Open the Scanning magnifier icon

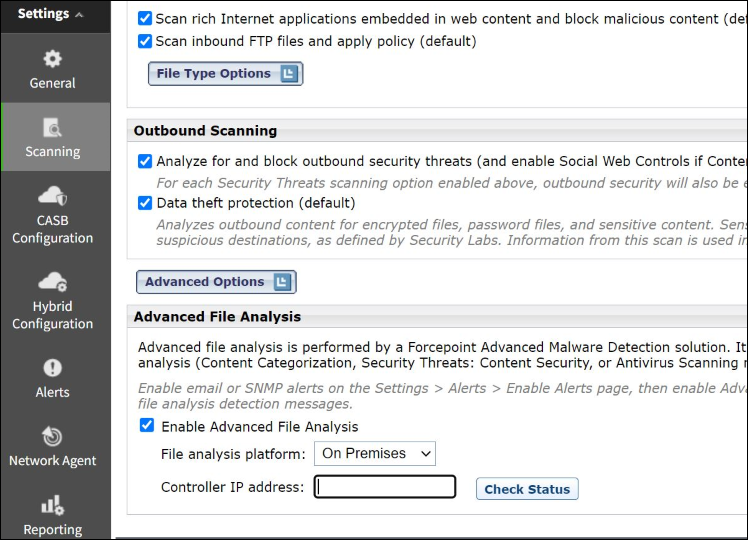(x=52, y=127)
